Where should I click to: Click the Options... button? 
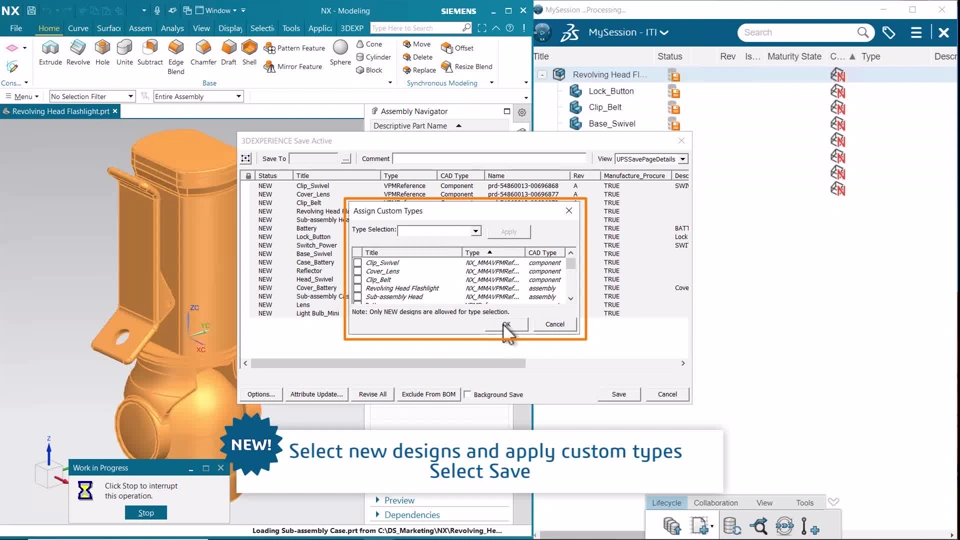261,394
